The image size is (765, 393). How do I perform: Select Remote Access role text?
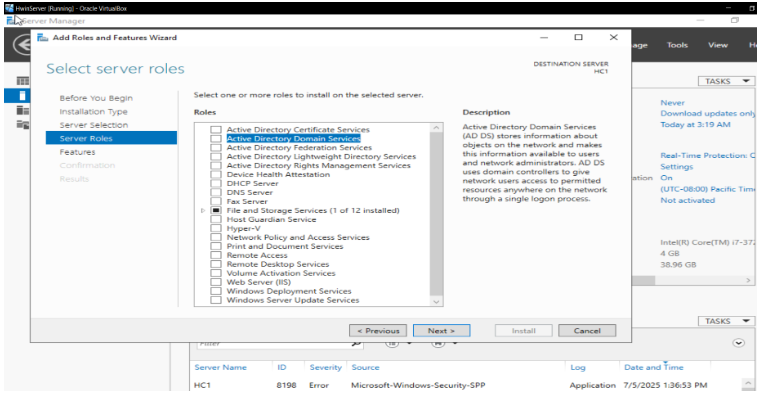(257, 255)
